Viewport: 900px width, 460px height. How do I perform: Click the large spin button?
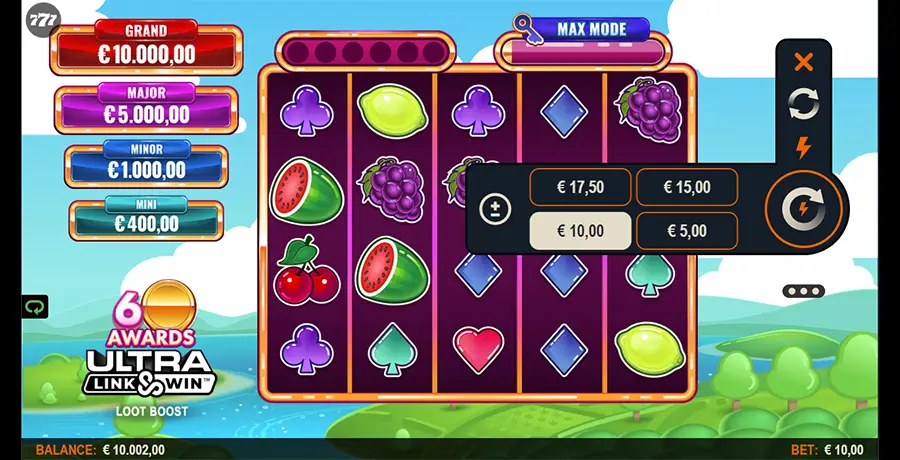(804, 209)
